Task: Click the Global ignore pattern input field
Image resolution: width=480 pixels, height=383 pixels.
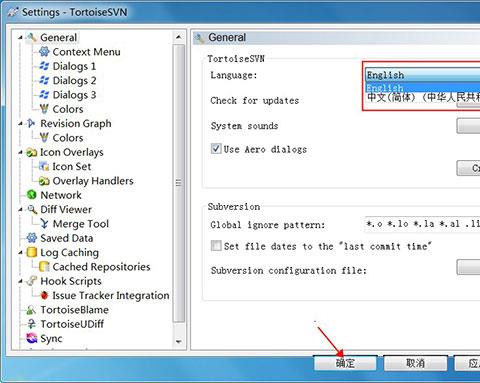Action: [x=422, y=224]
